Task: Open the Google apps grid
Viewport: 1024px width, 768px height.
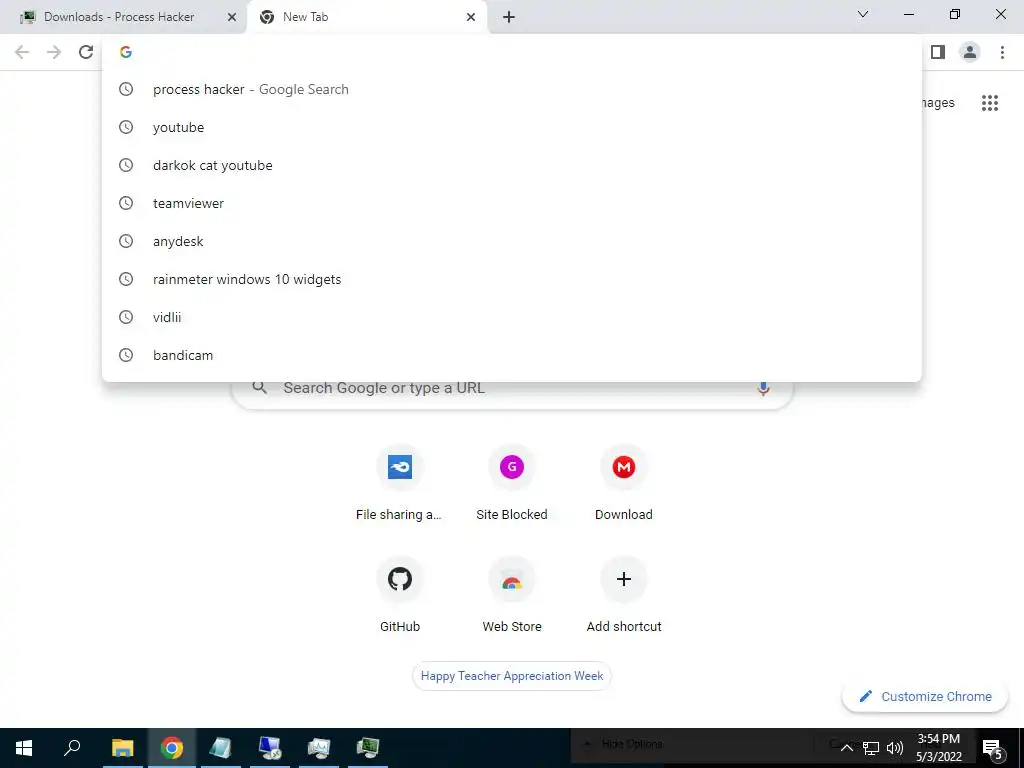Action: click(990, 103)
